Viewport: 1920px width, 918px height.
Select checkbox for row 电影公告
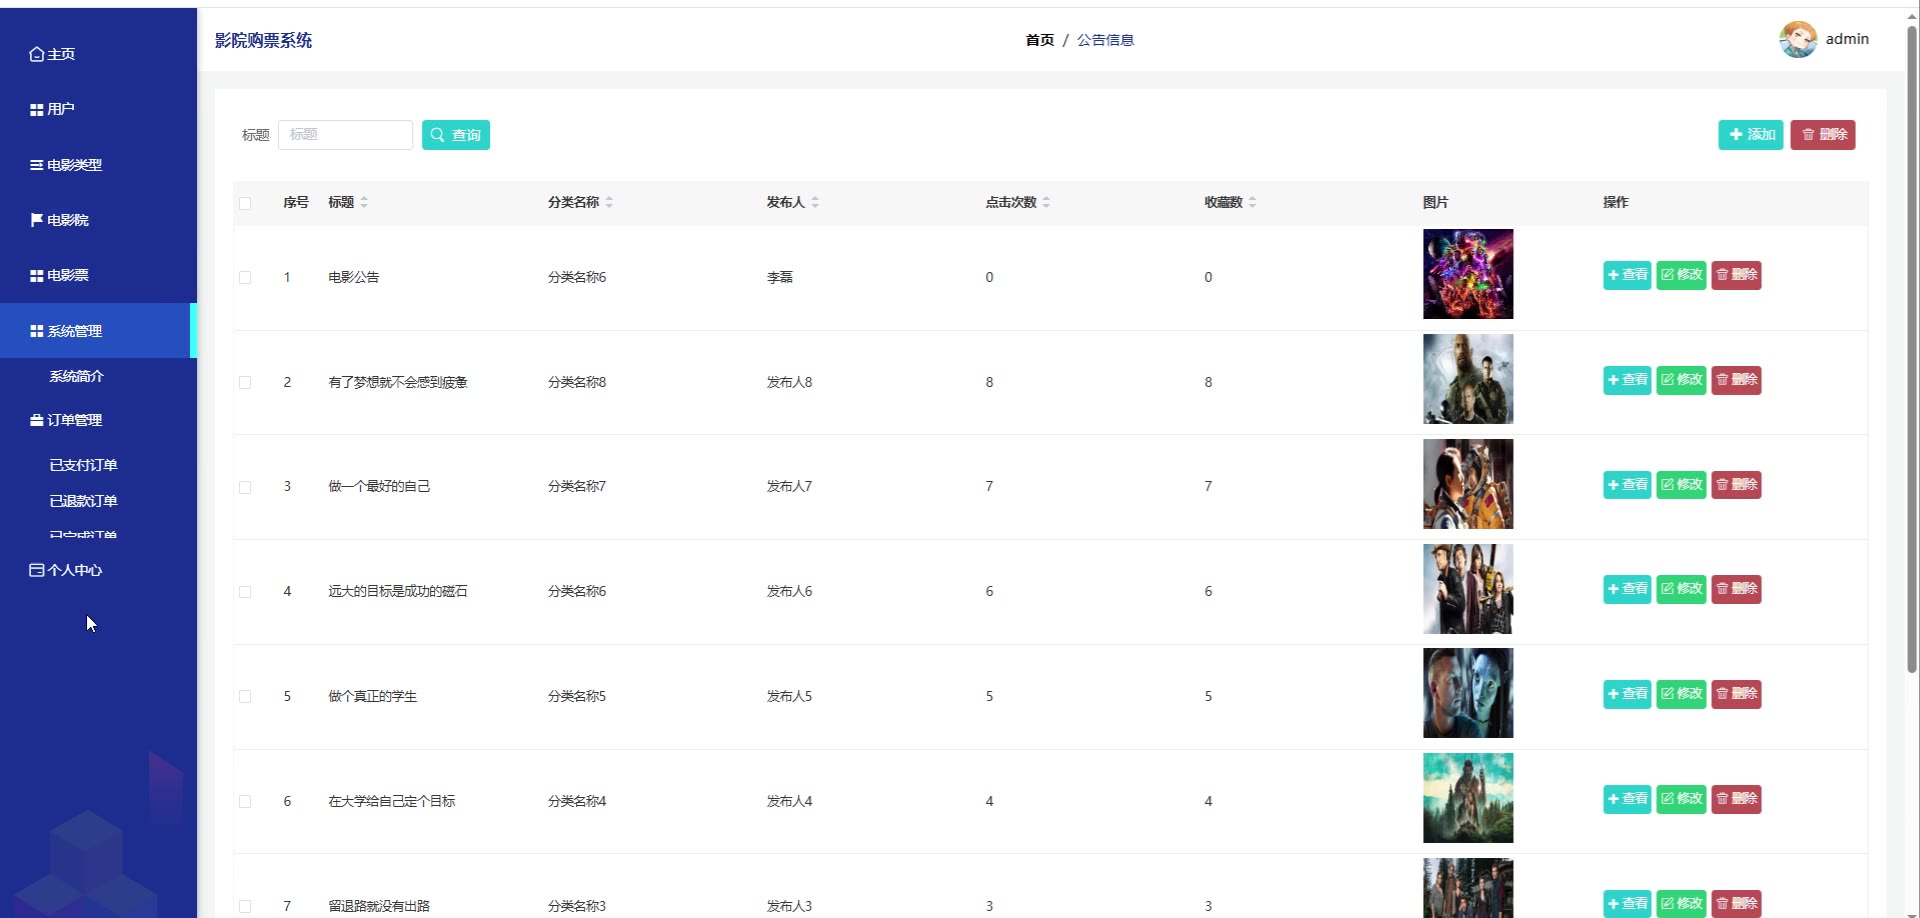[245, 278]
